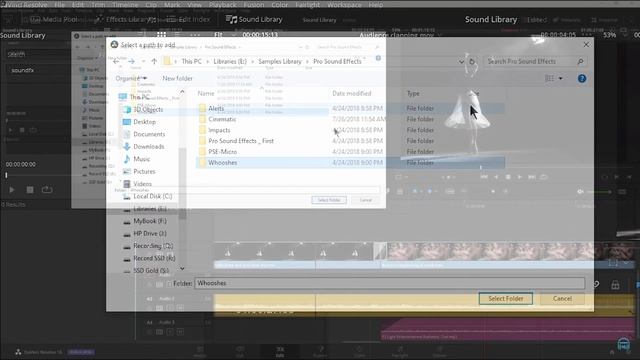This screenshot has height=360, width=640.
Task: Click the Folder name field containing Whooshes
Action: point(389,283)
